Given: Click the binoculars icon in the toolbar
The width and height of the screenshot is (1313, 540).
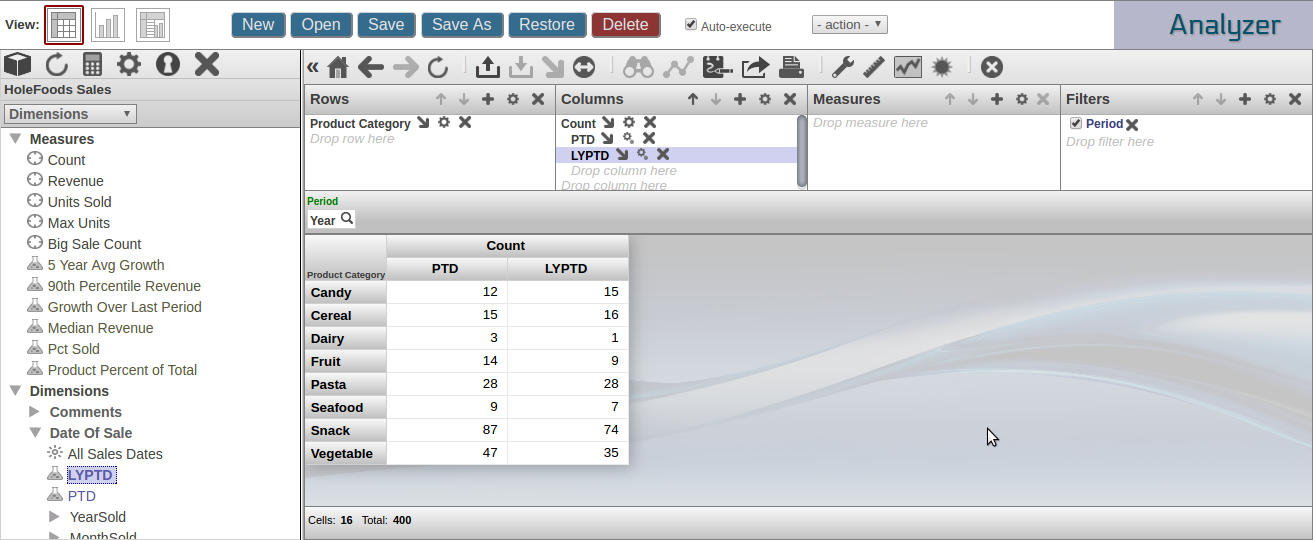Looking at the screenshot, I should pyautogui.click(x=638, y=67).
